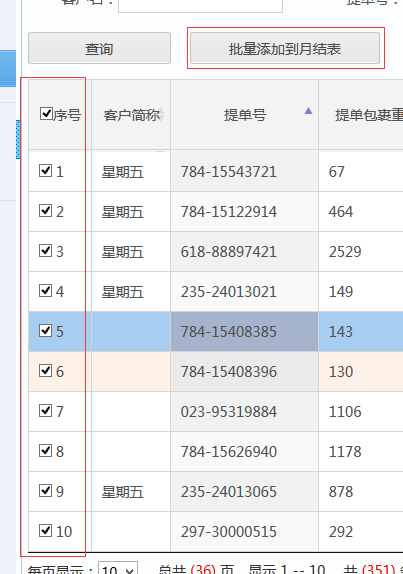The height and width of the screenshot is (574, 403).
Task: Uncheck the checkbox for row 1
Action: click(x=45, y=171)
